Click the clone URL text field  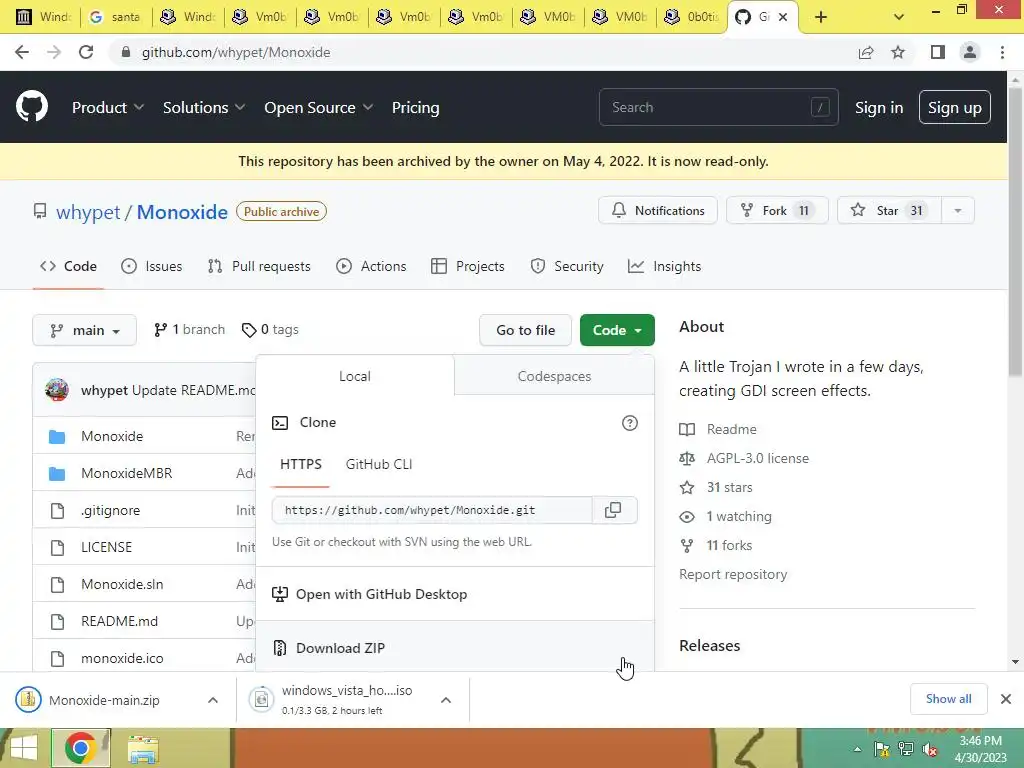click(x=432, y=510)
